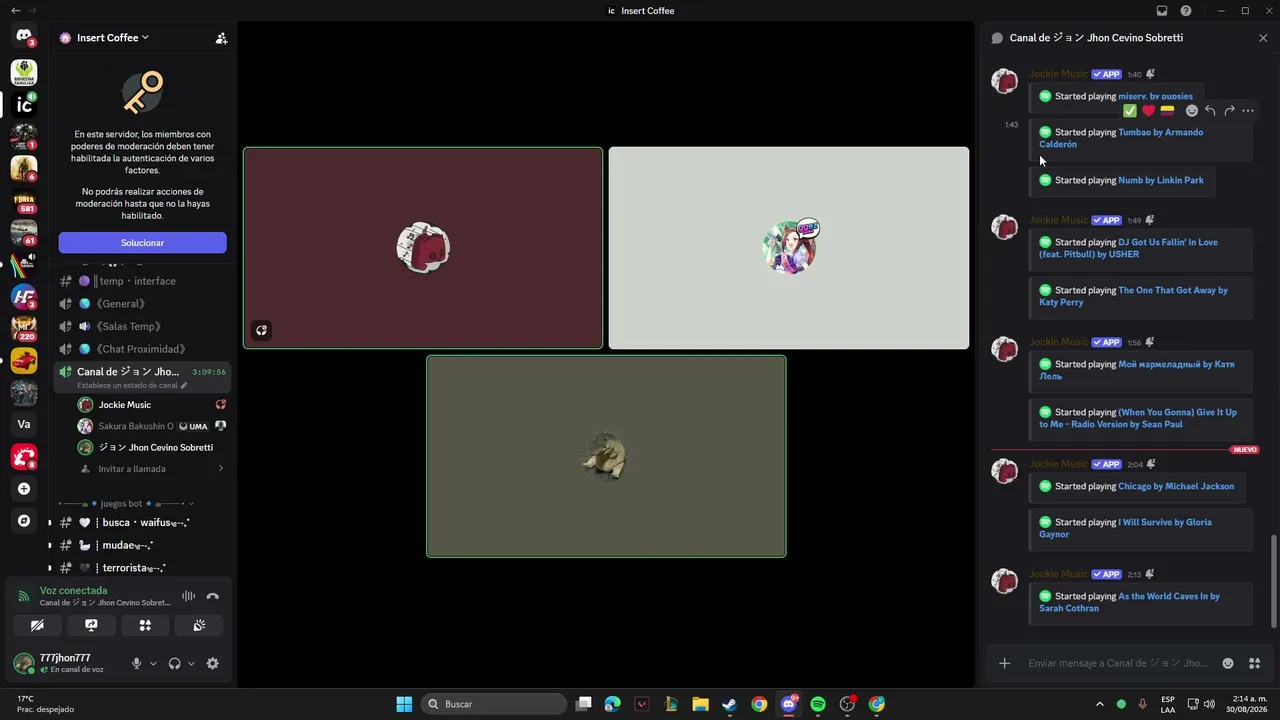Open the discover servers compass icon

[24, 521]
